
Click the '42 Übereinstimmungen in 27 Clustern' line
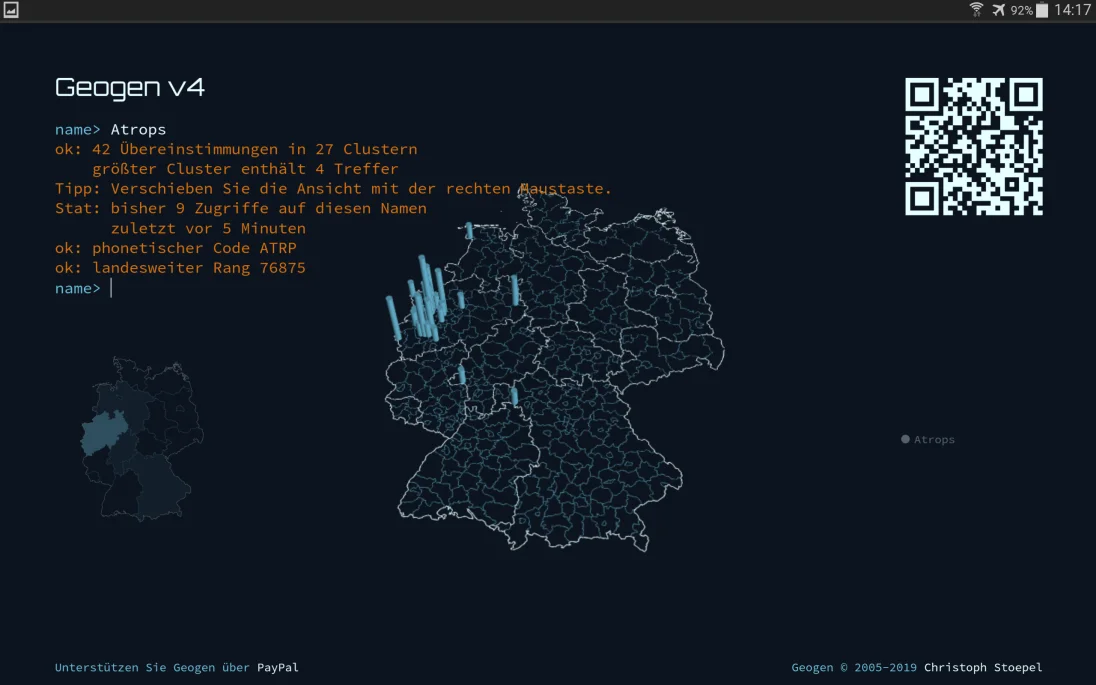[236, 149]
